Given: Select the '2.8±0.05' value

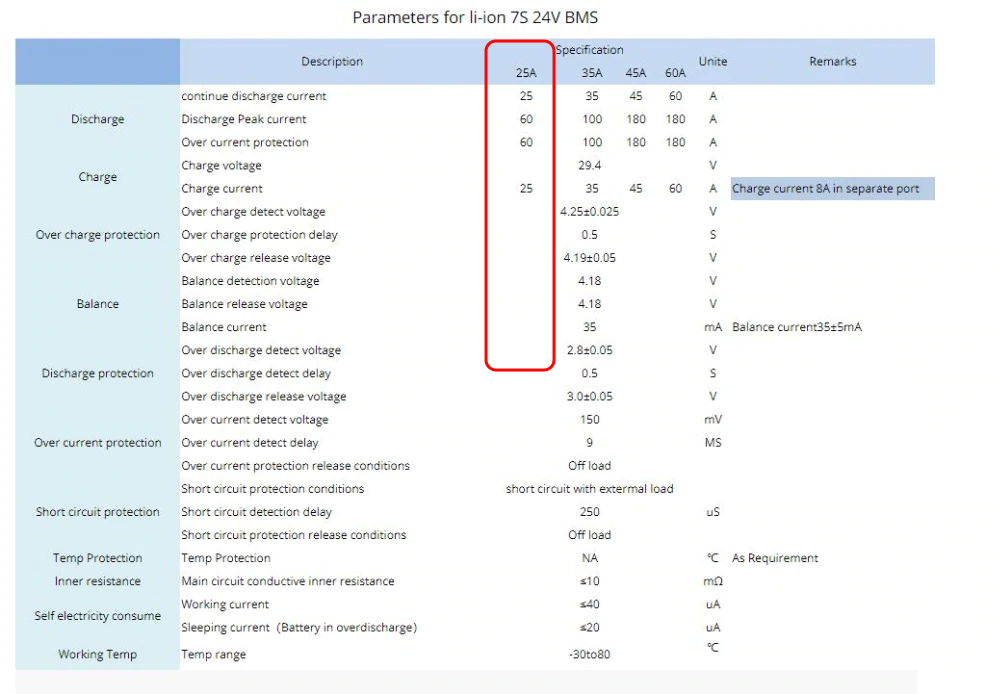Looking at the screenshot, I should click(589, 350).
